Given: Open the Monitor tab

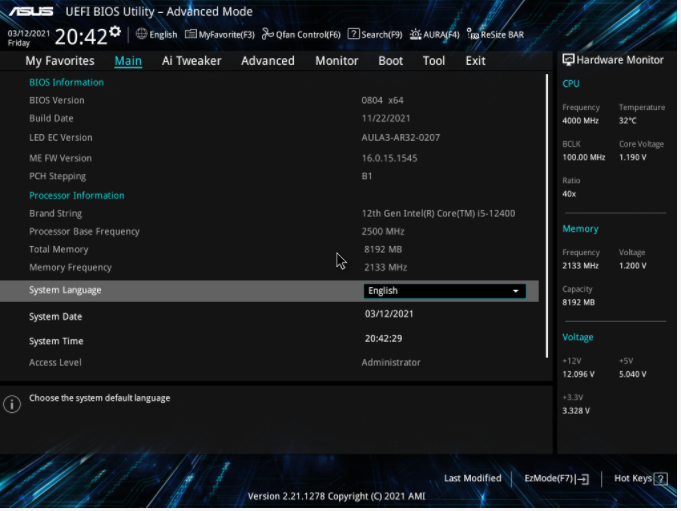Looking at the screenshot, I should coord(337,61).
